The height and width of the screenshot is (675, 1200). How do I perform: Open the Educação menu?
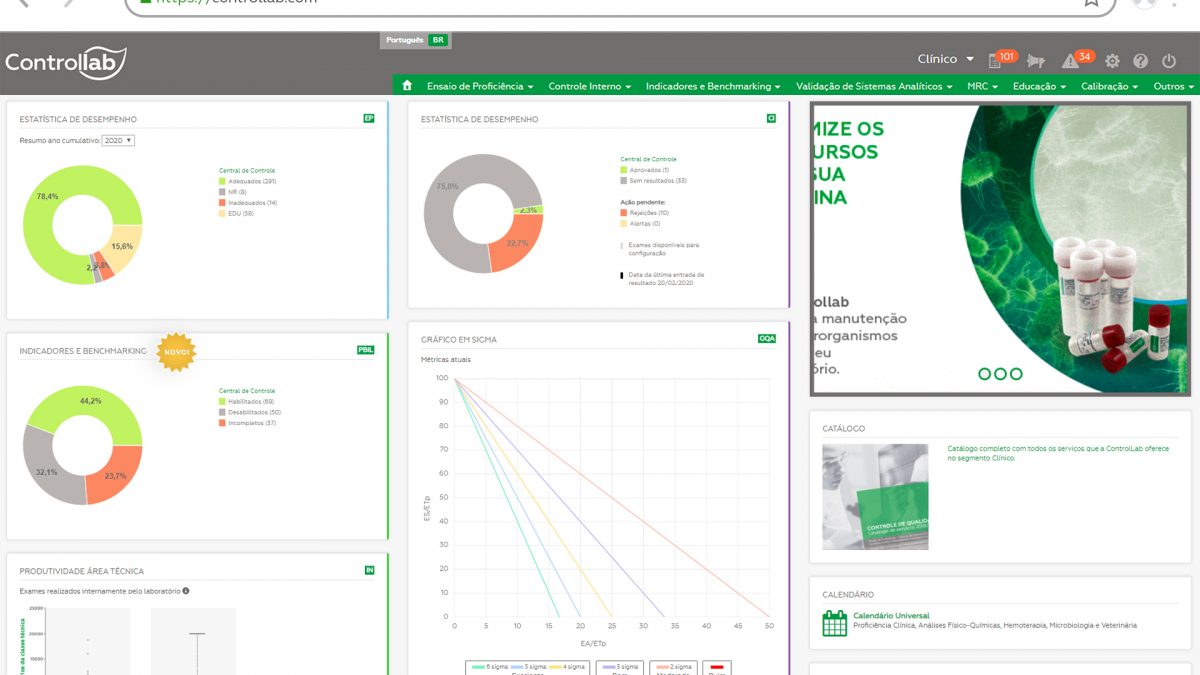[x=1039, y=87]
